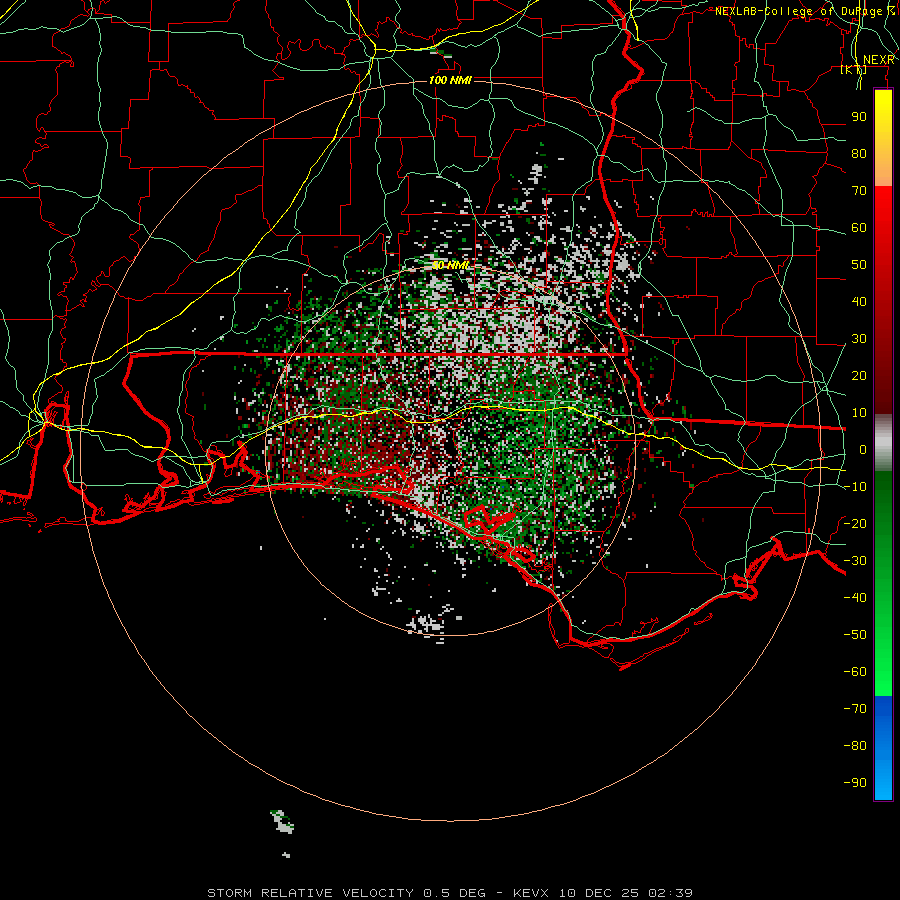This screenshot has height=900, width=900.
Task: Click the -70 value on velocity scale
Action: pos(855,709)
